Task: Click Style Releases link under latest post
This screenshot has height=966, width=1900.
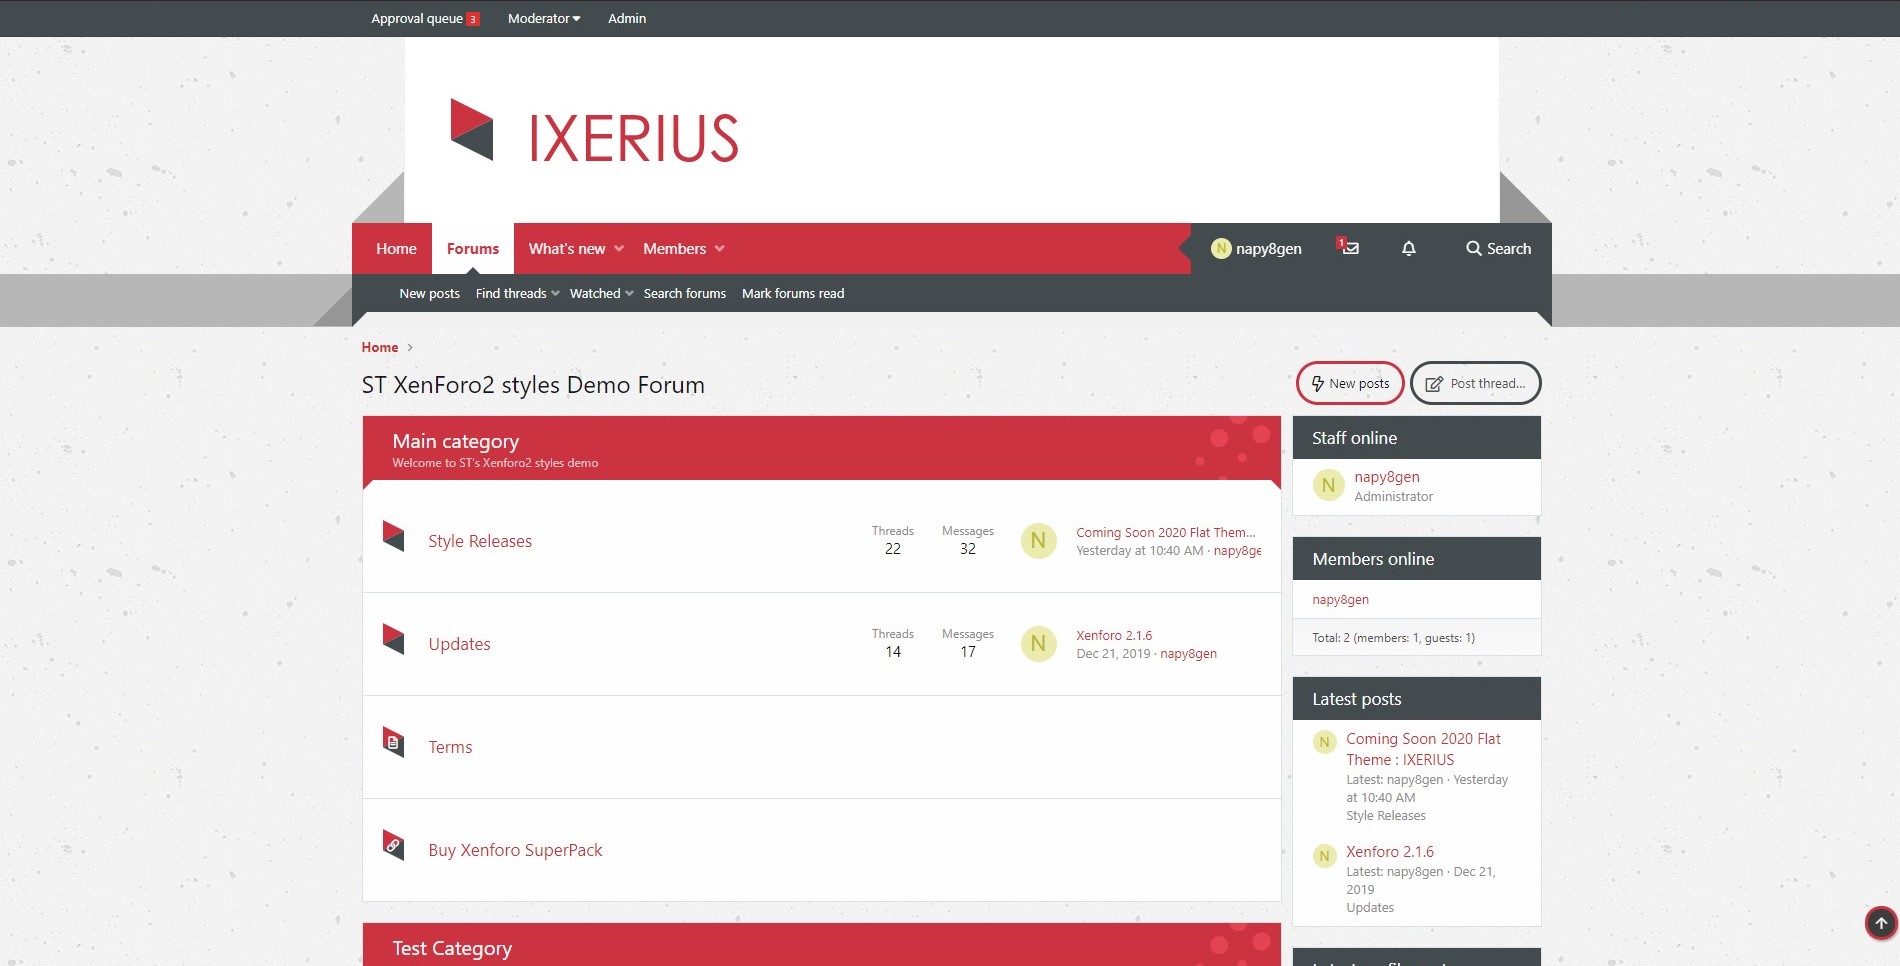Action: 1386,816
